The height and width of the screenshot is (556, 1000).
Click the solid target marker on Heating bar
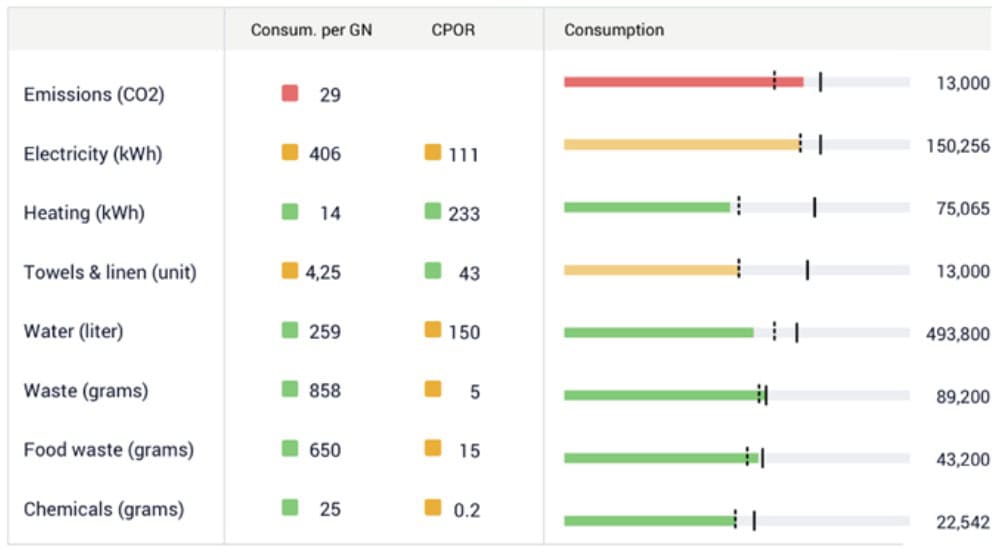tap(815, 207)
